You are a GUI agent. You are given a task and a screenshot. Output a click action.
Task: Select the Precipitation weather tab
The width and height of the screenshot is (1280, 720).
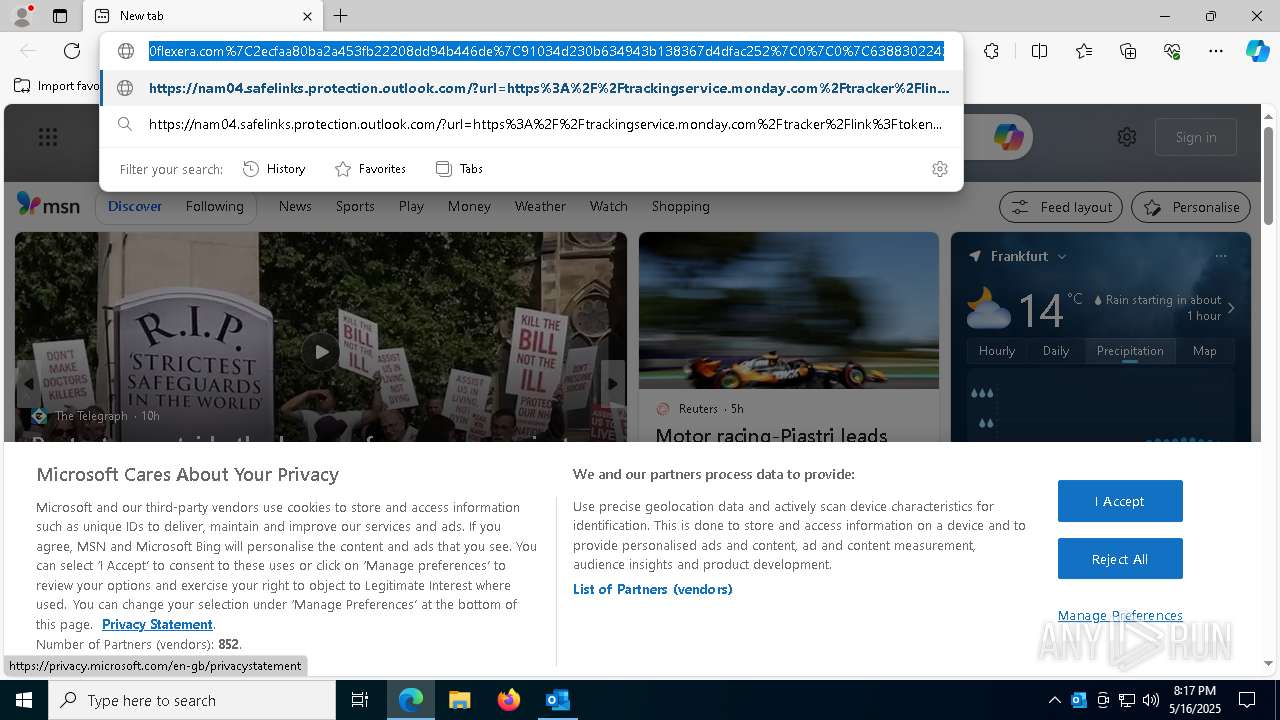tap(1130, 351)
